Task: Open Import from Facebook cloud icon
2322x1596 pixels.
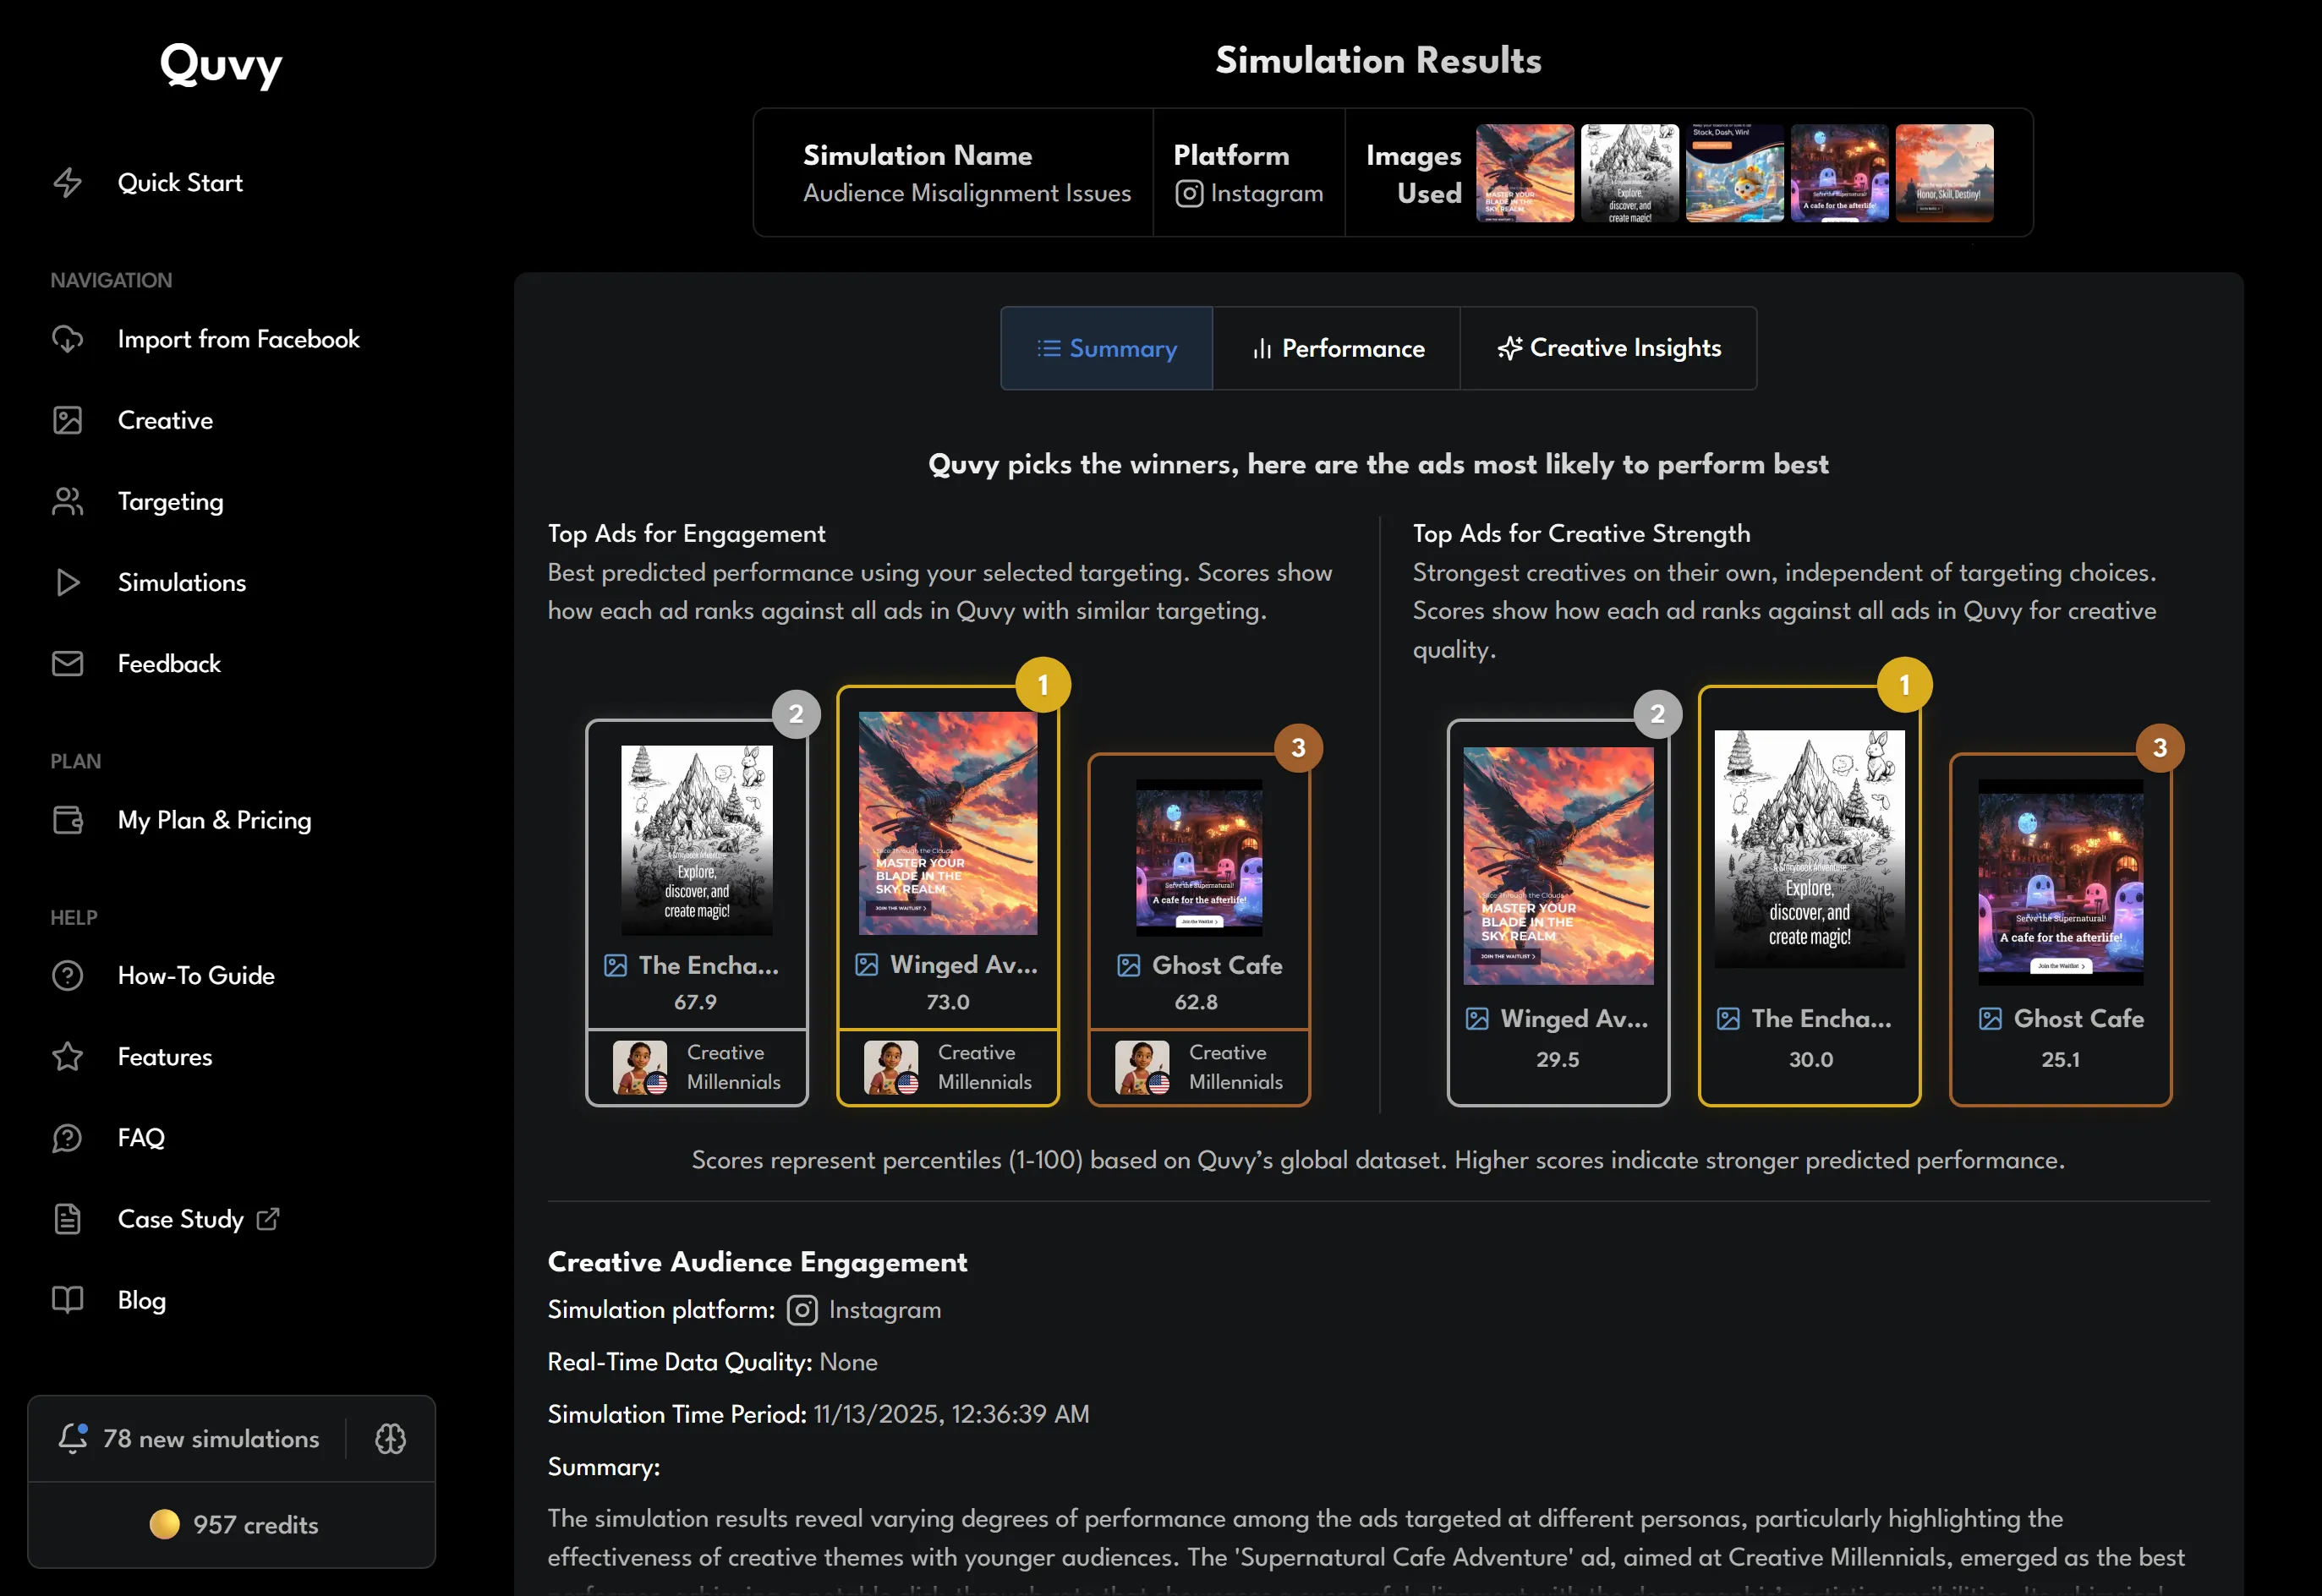Action: [67, 339]
